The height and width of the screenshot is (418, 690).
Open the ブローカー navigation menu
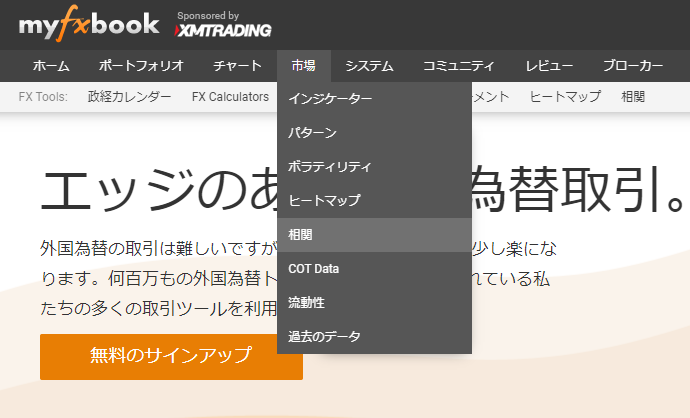(633, 66)
